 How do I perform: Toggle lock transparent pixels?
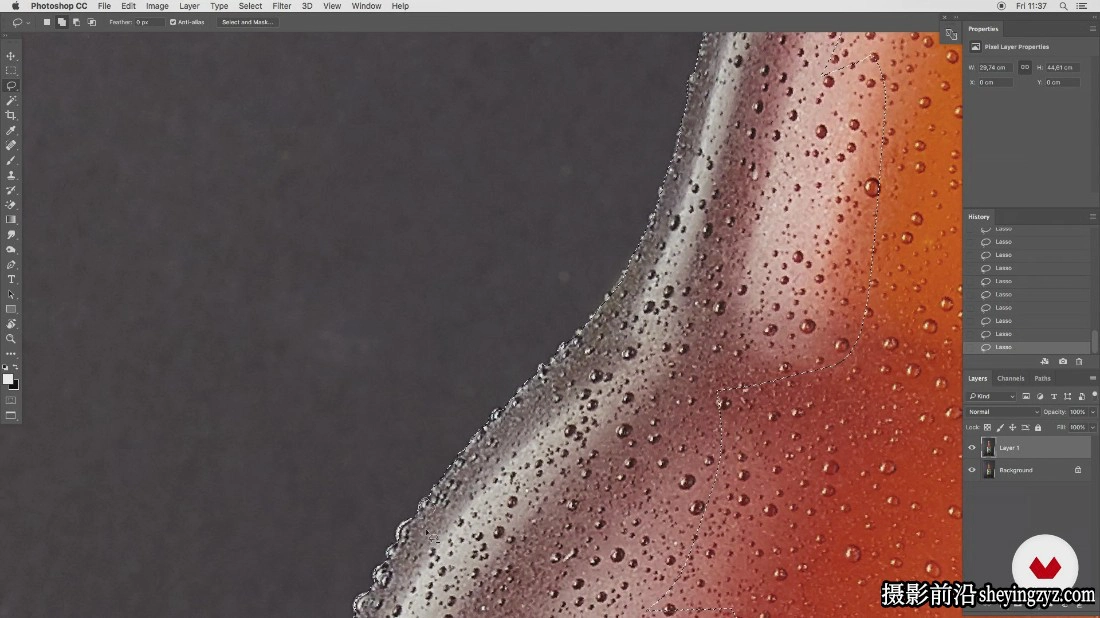tap(987, 427)
